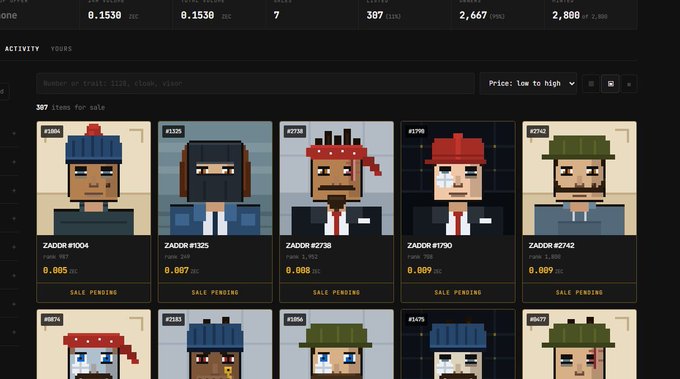
Task: Click SALE PENDING under ZADDR #1790
Action: (458, 293)
